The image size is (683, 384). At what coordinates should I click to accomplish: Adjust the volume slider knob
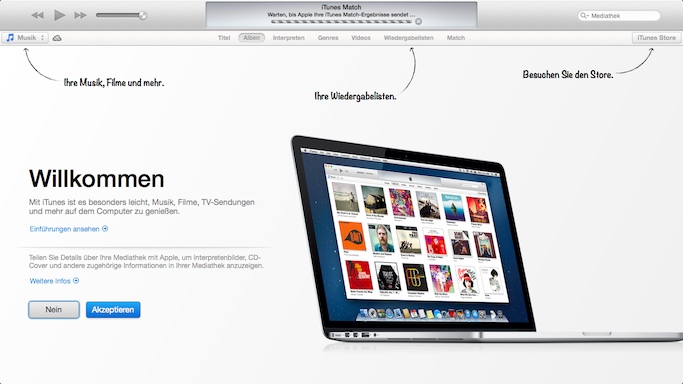click(x=142, y=15)
